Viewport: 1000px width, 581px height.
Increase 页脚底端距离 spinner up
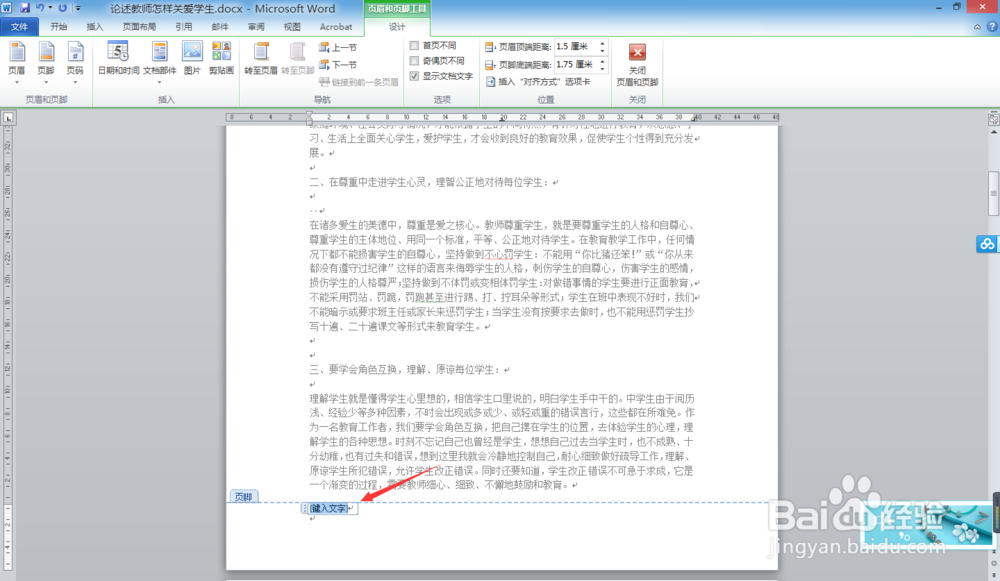click(603, 61)
